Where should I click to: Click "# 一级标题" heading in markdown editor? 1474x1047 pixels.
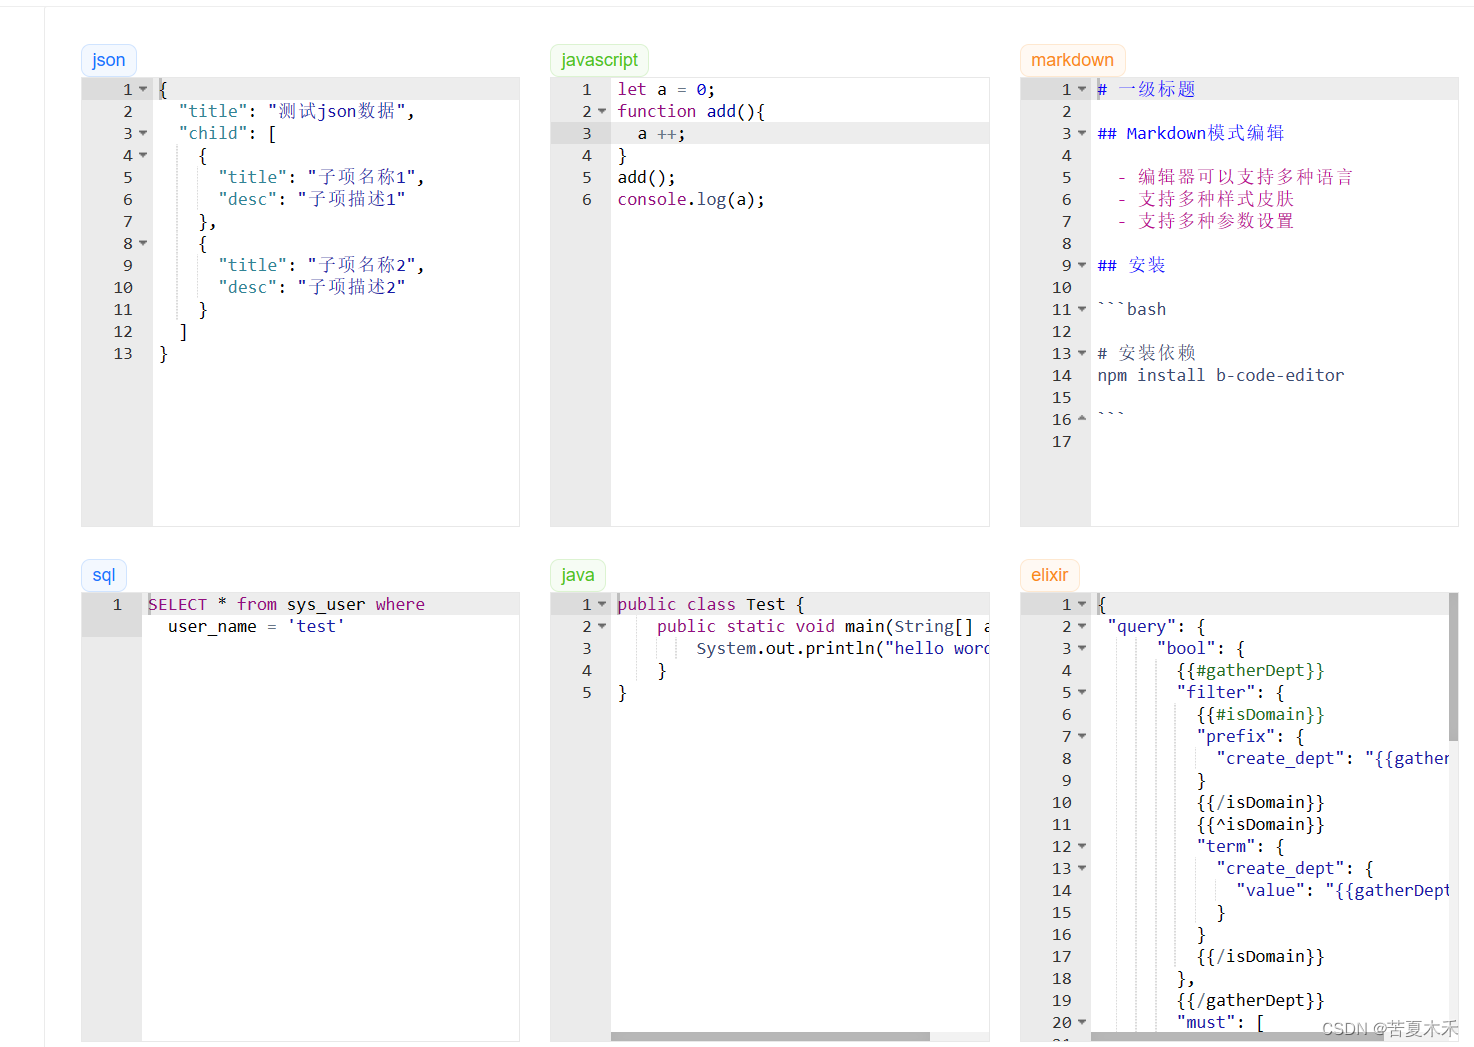click(x=1146, y=89)
